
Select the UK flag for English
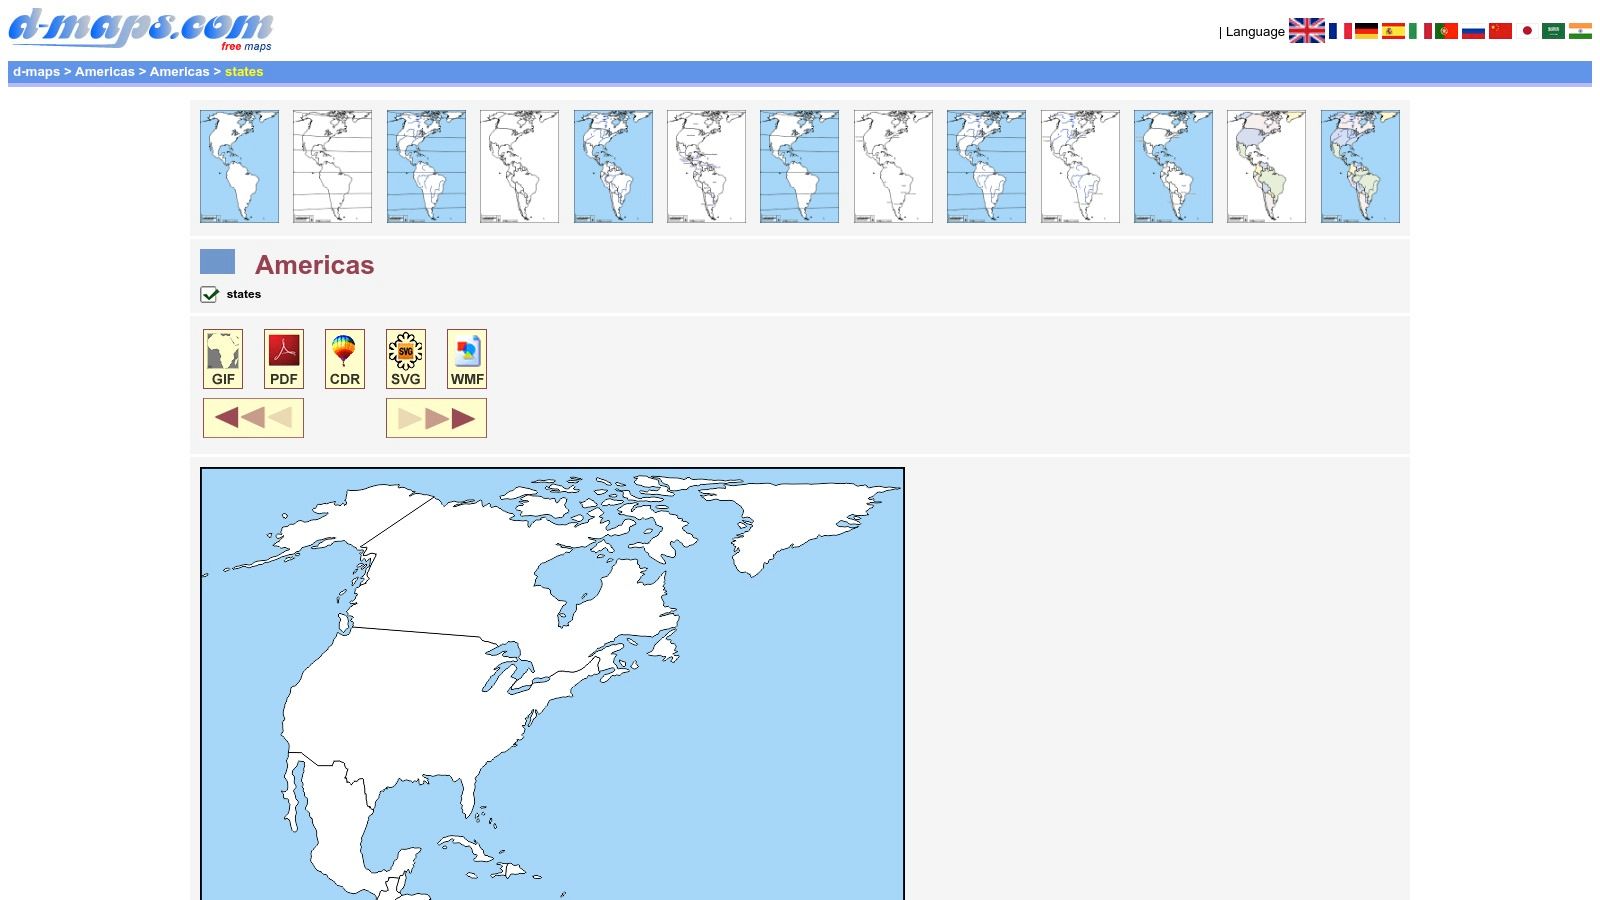point(1308,30)
